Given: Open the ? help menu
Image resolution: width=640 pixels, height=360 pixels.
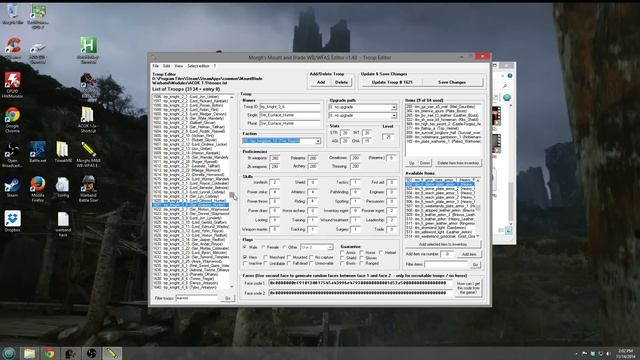Looking at the screenshot, I should (x=215, y=66).
